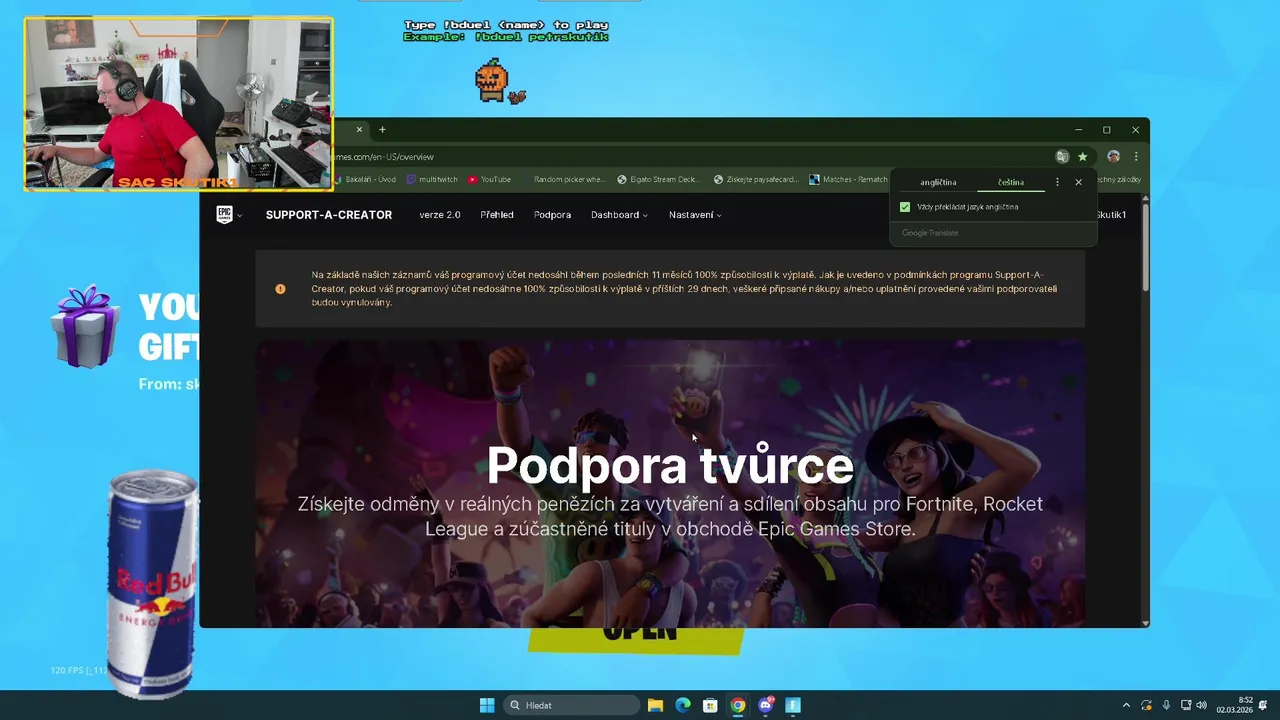Expand the Nastavení dropdown menu
This screenshot has height=720, width=1280.
tap(695, 215)
